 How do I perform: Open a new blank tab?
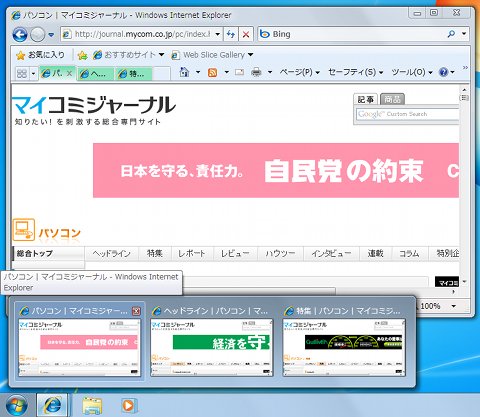(161, 74)
